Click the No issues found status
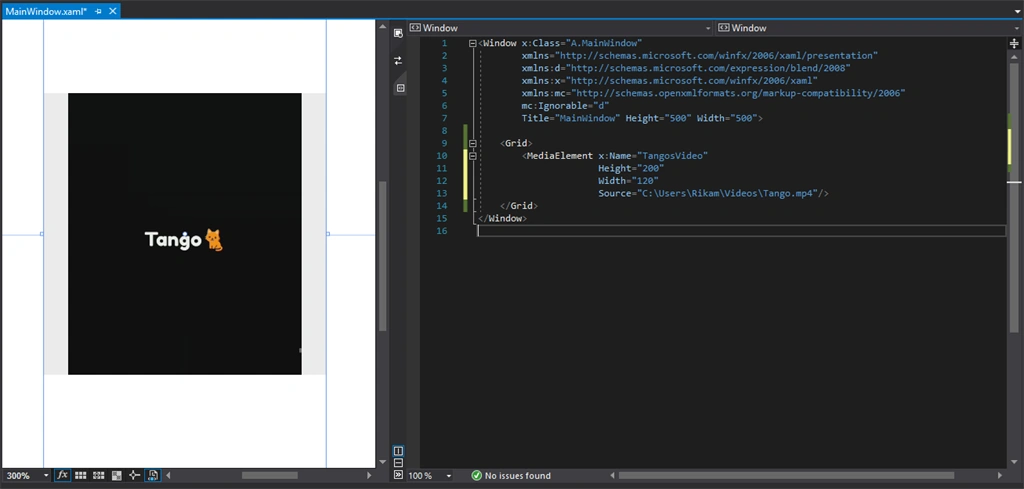Viewport: 1024px width, 489px height. tap(518, 475)
